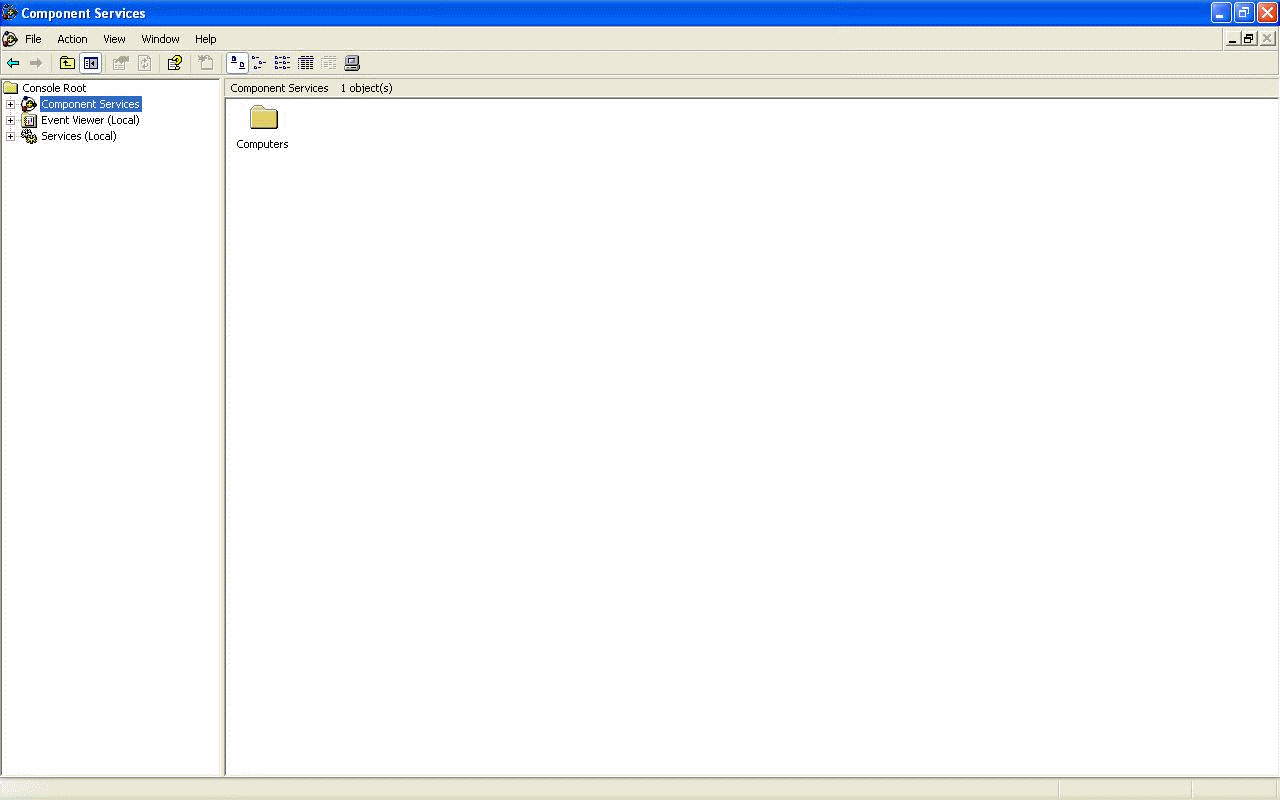
Task: Switch to Detail view icon
Action: click(306, 63)
